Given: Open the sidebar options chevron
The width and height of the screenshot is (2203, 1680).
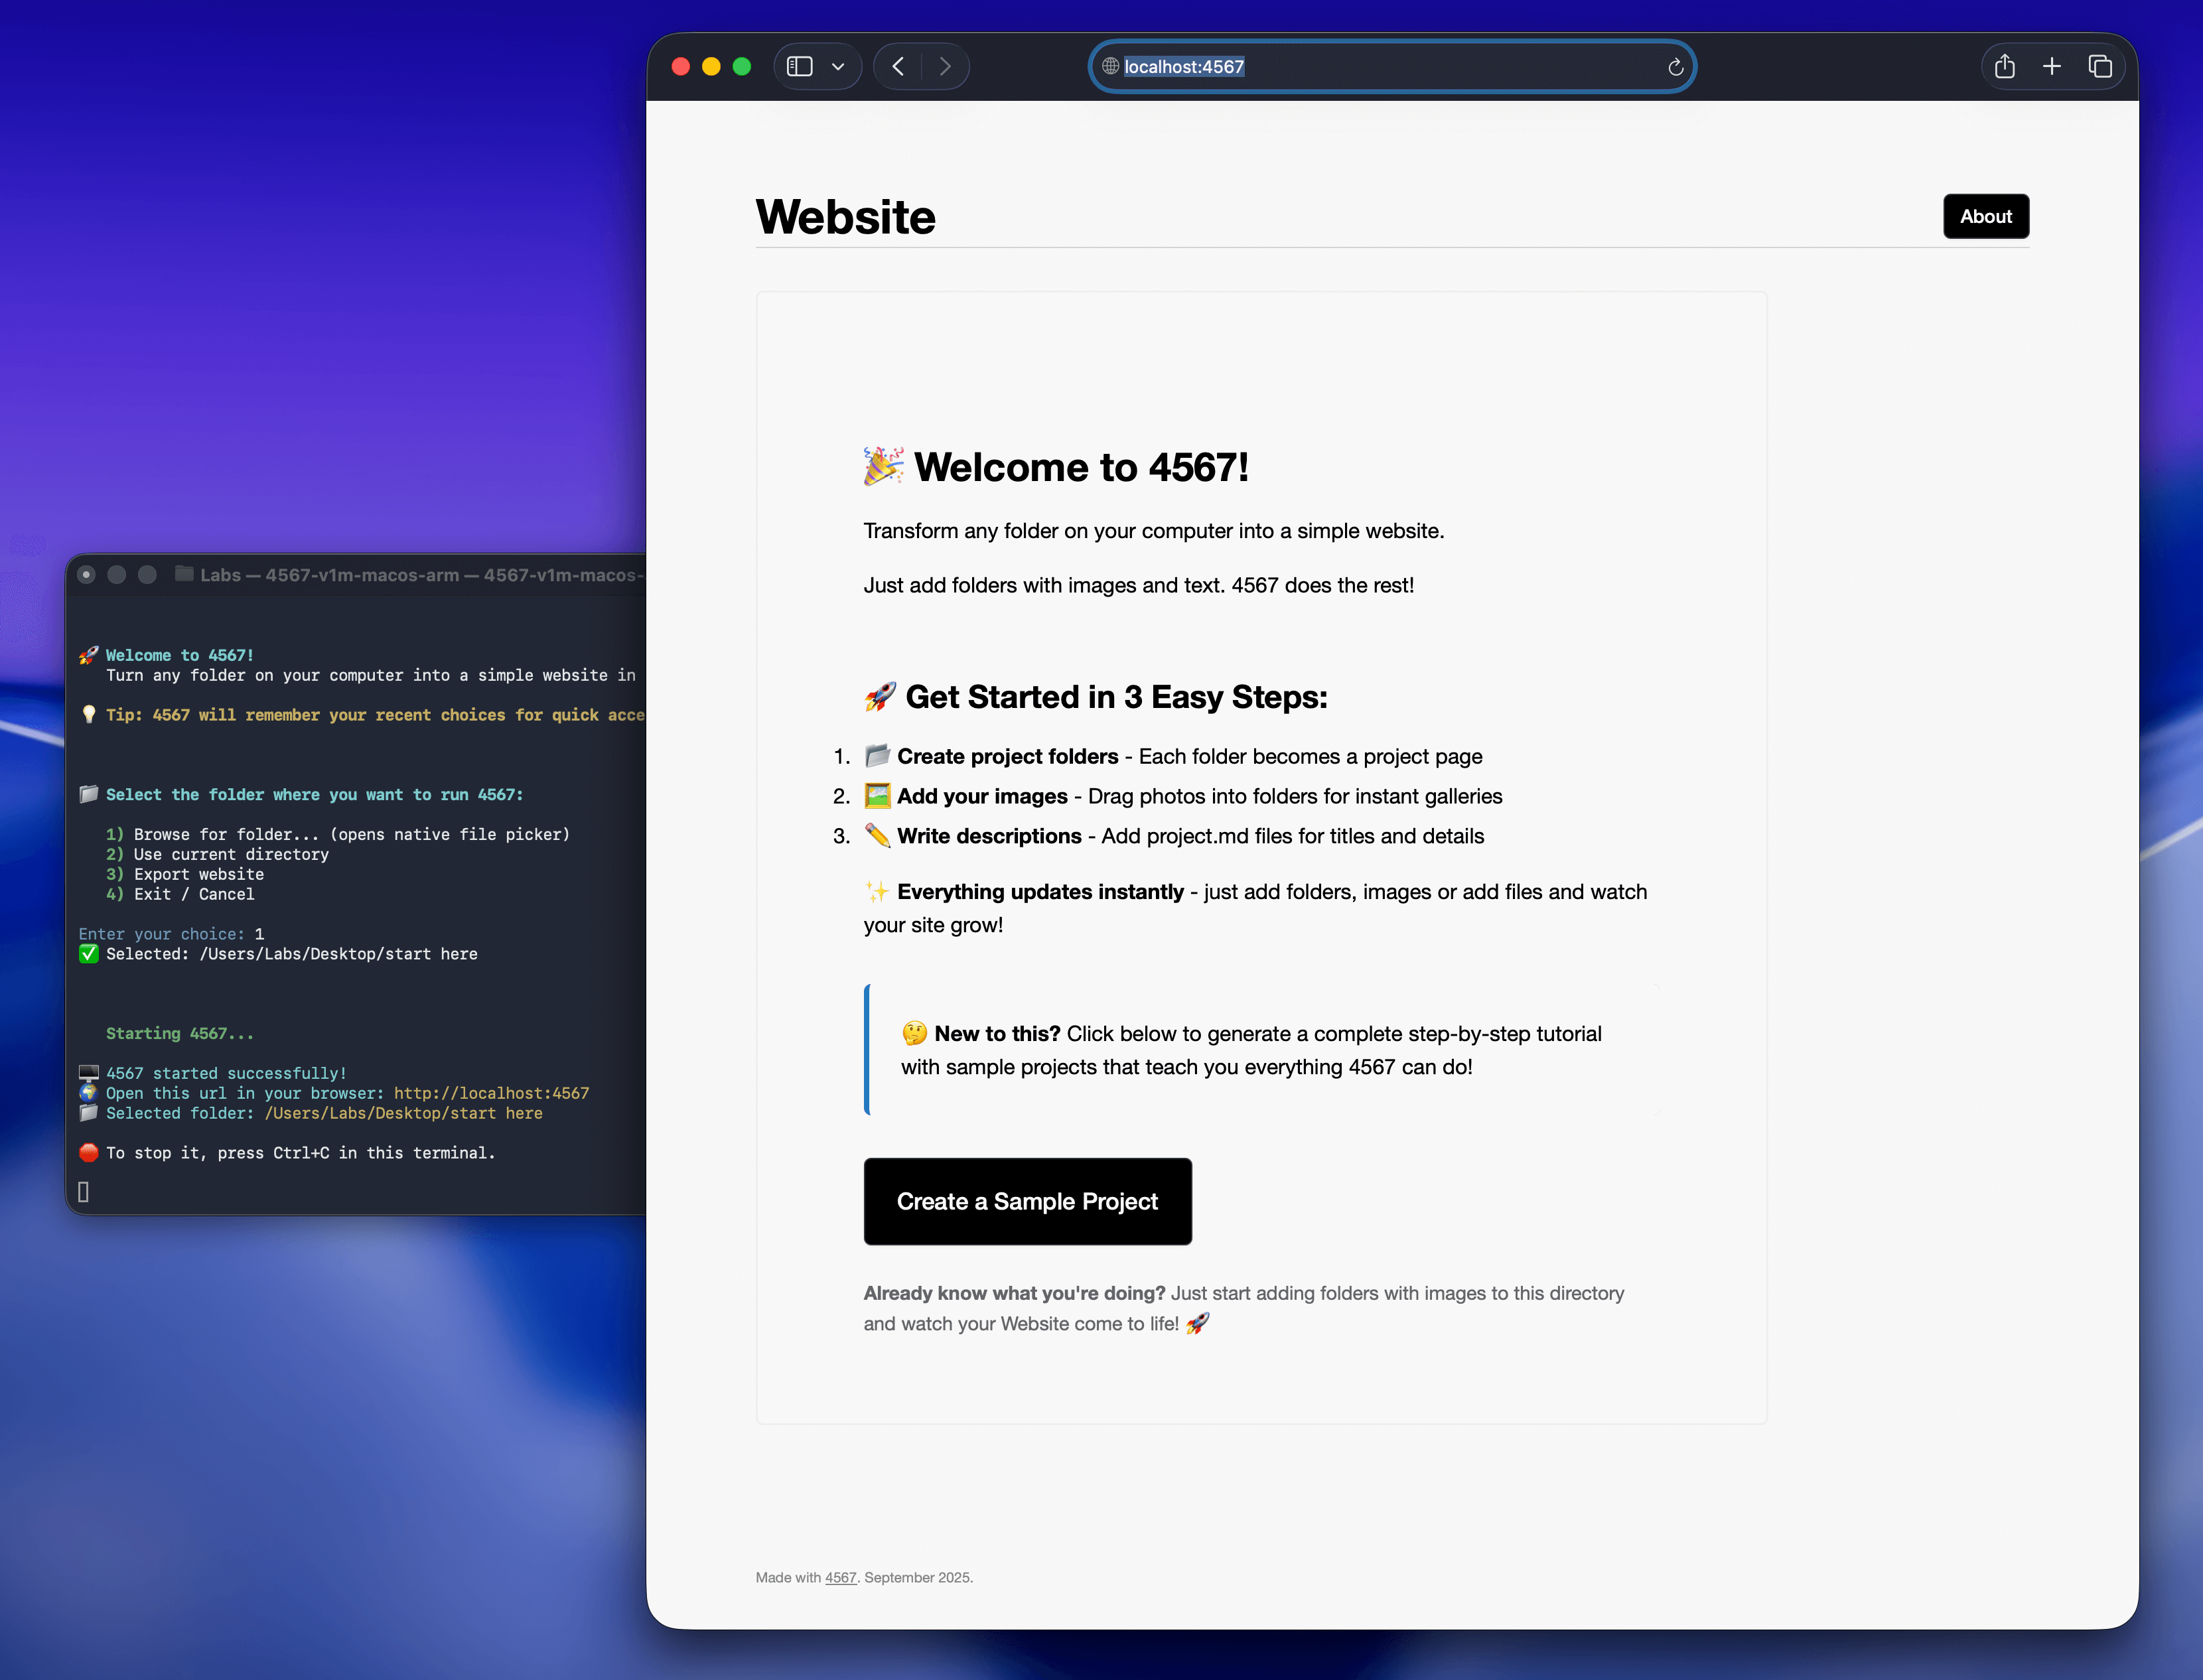Looking at the screenshot, I should 838,66.
